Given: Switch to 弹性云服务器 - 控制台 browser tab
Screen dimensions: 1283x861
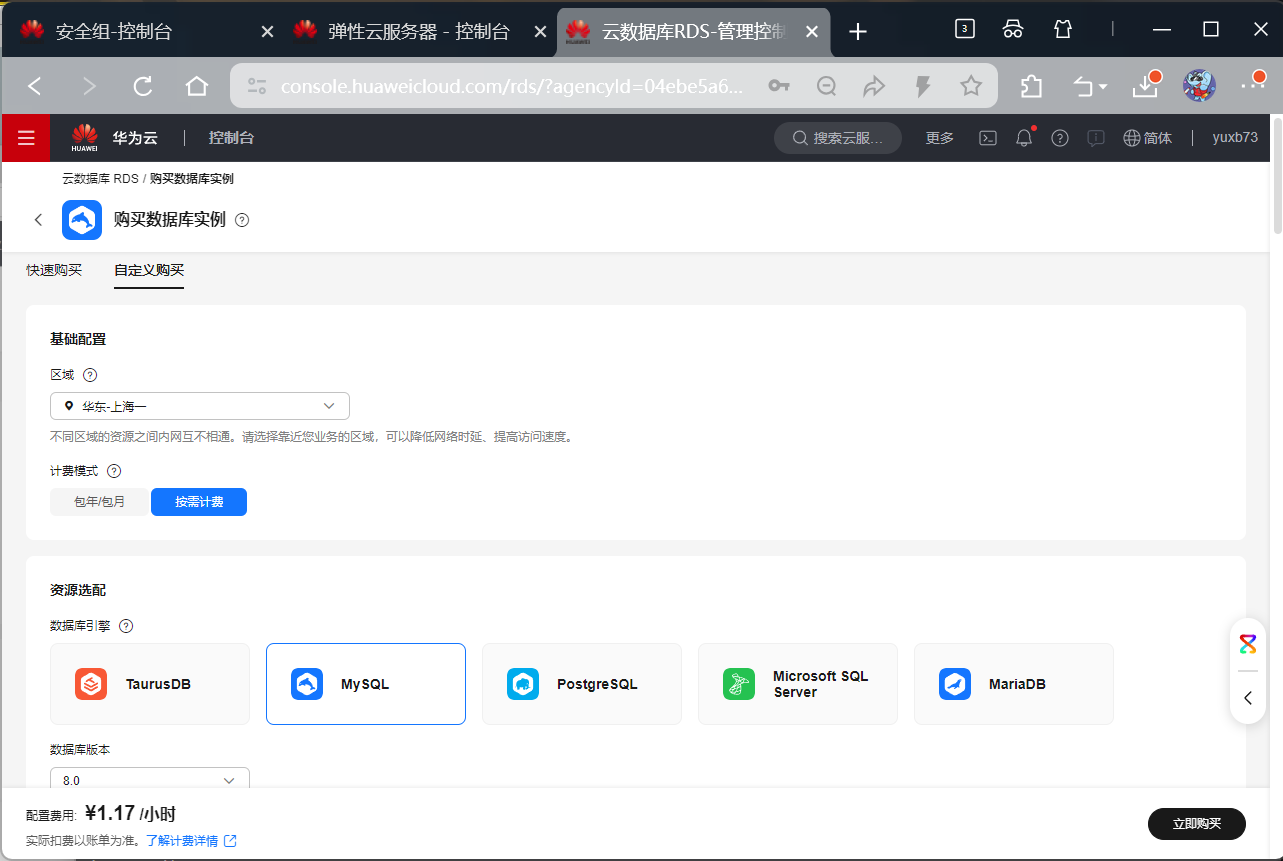Looking at the screenshot, I should 419,32.
